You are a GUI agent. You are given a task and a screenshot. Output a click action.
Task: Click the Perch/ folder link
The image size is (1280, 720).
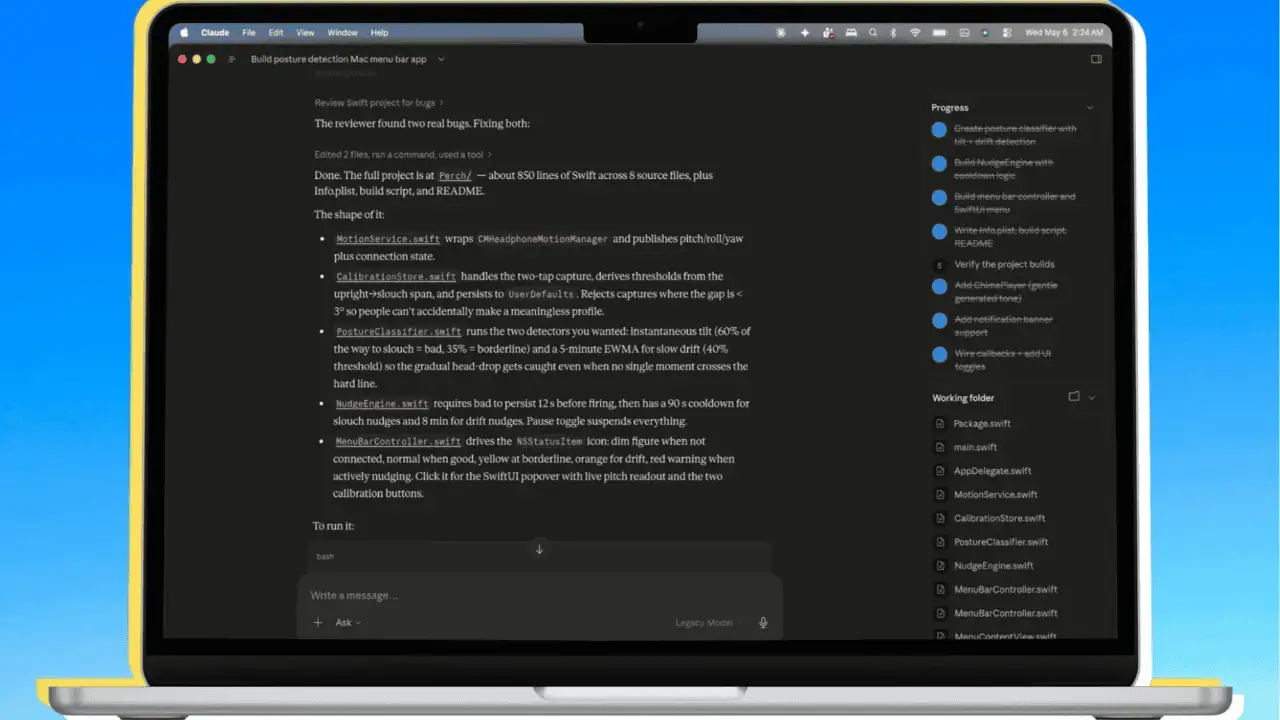(x=455, y=175)
